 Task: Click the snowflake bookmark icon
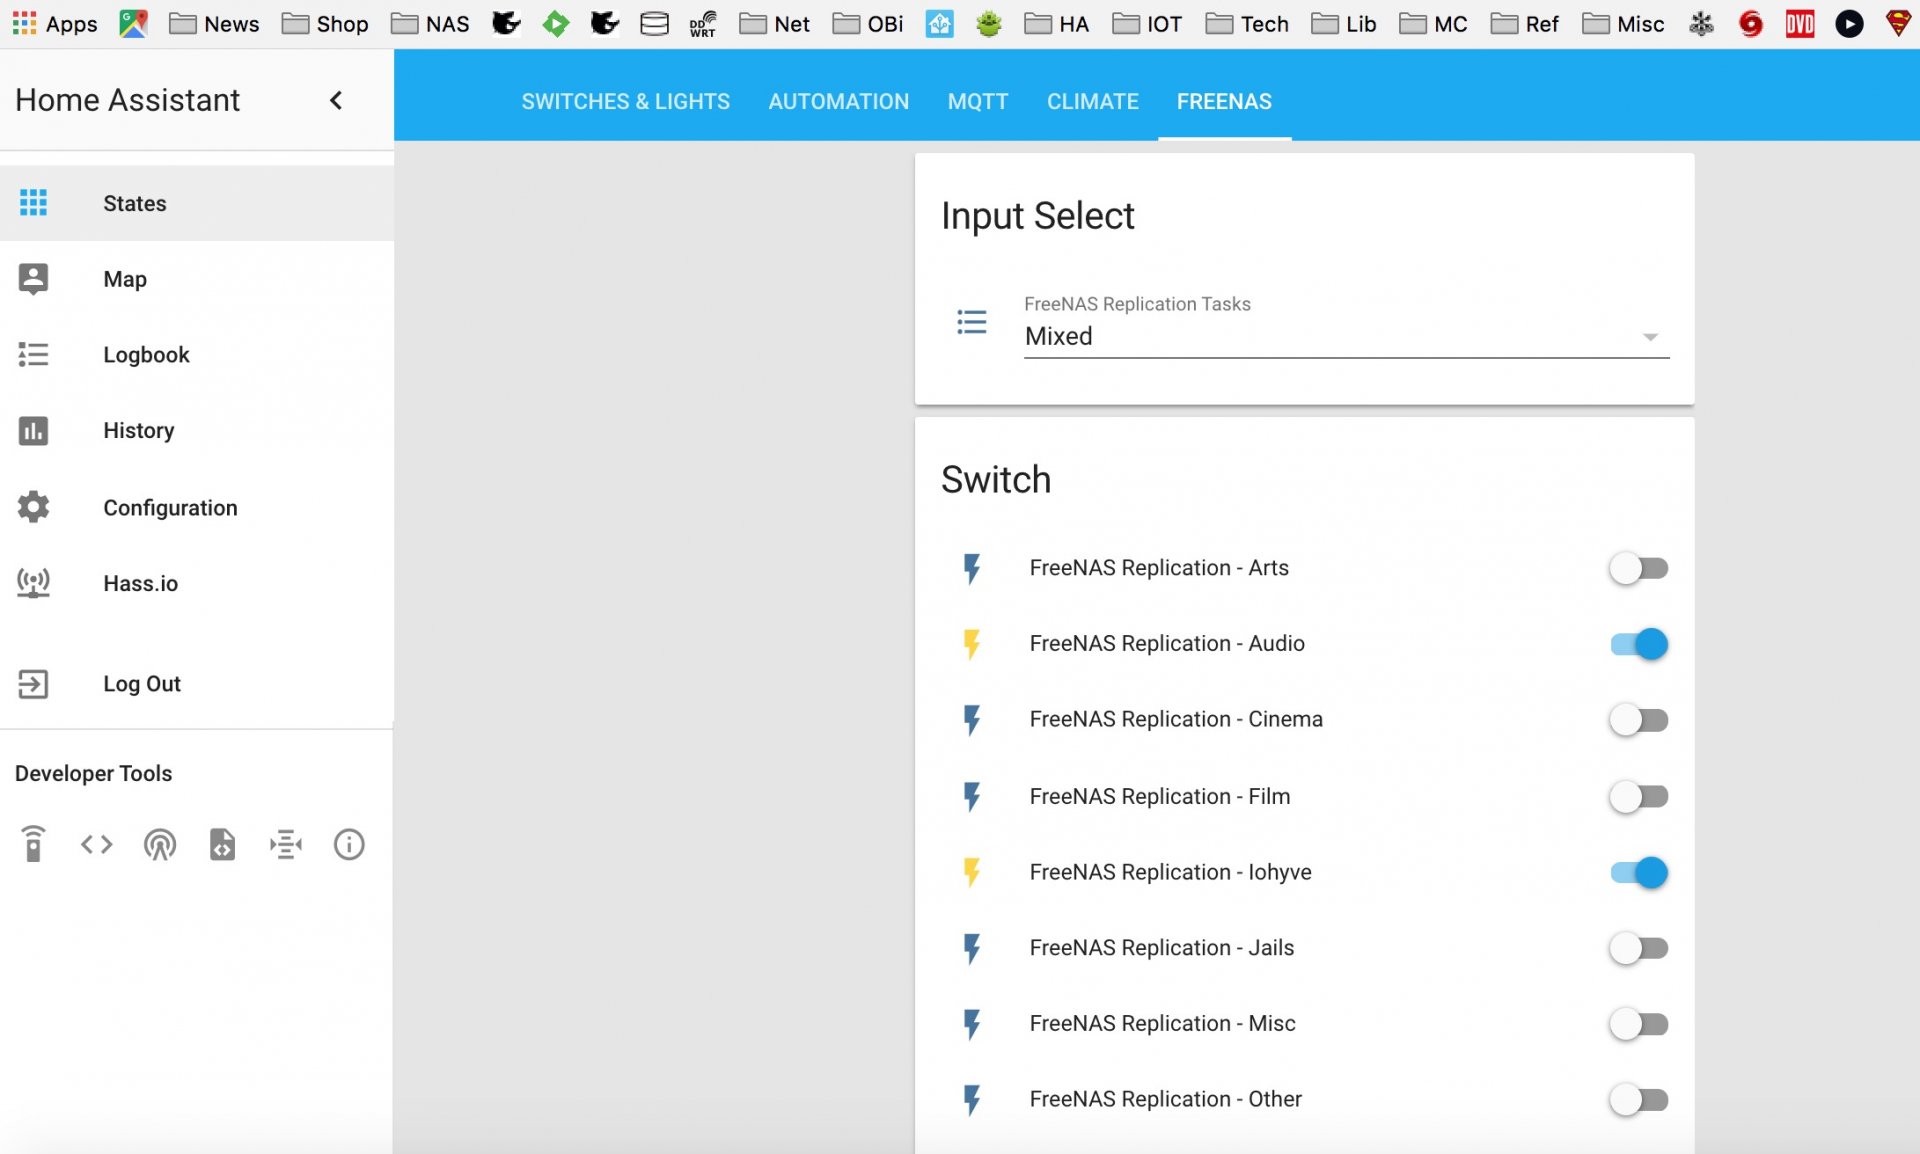pos(1701,23)
